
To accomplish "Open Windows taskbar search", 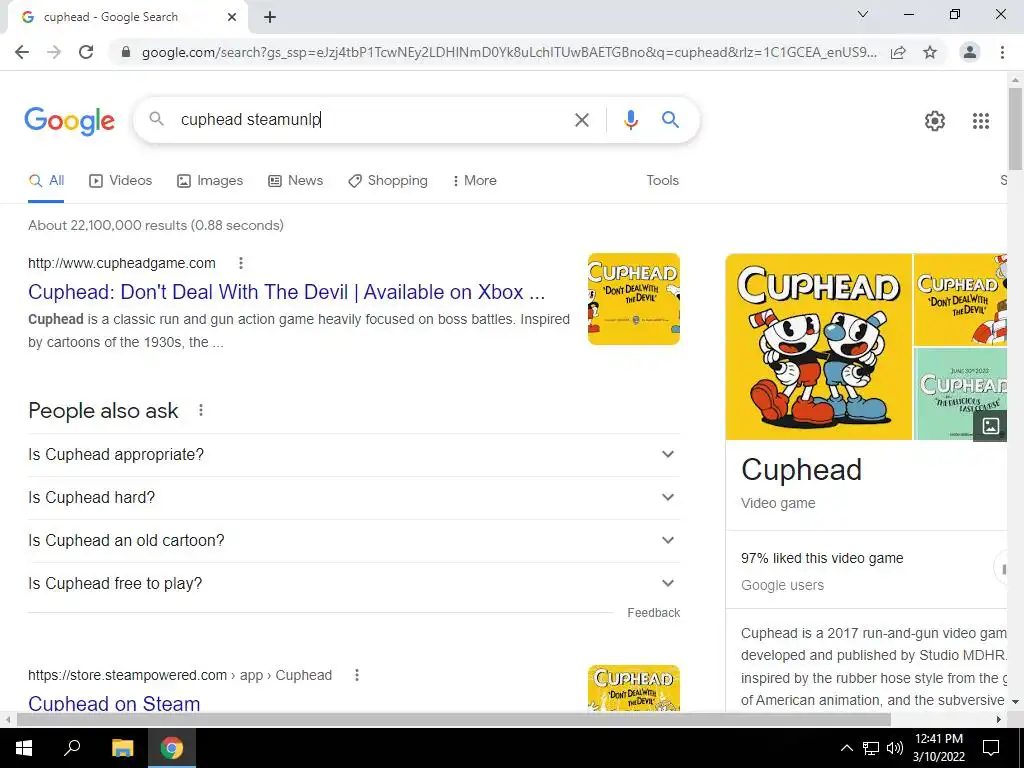I will coord(72,748).
